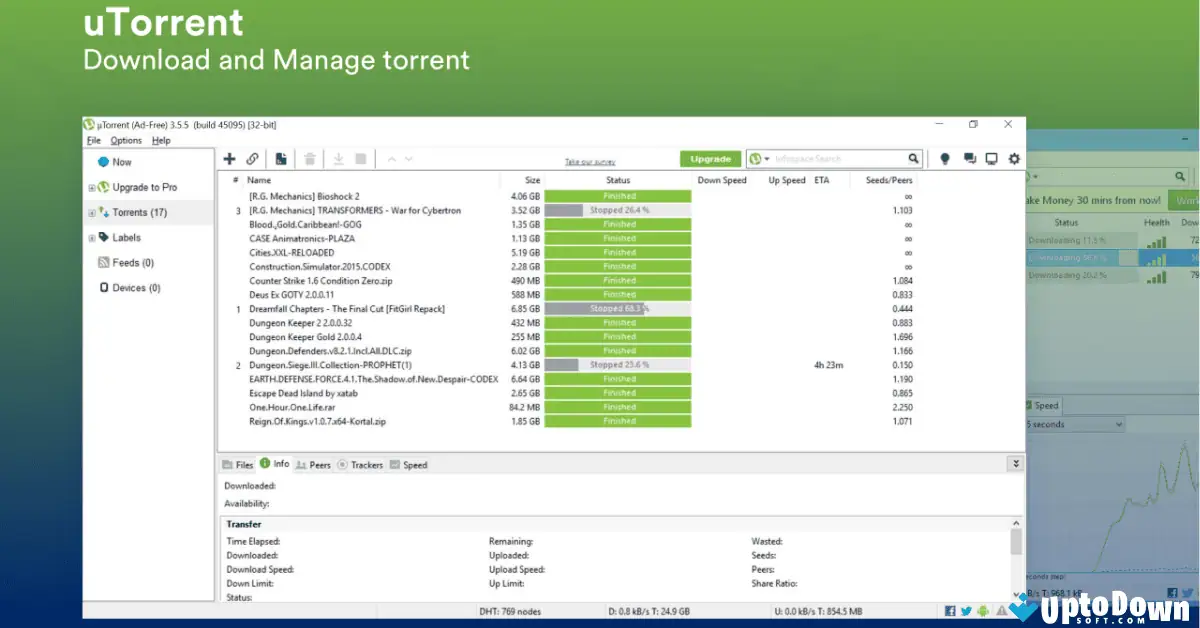Screen dimensions: 1200x628
Task: Click the green Upgrade button
Action: pos(710,158)
